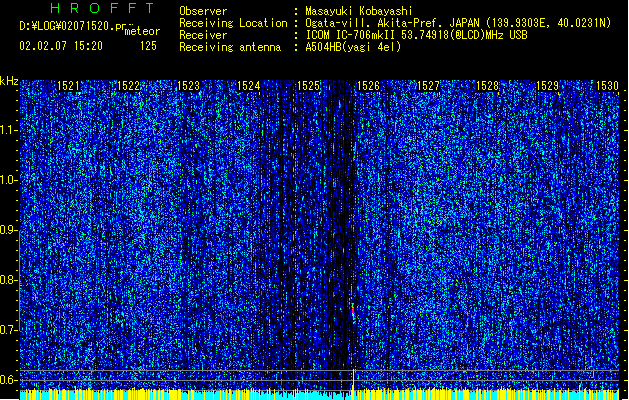Select antenna value A504HB(yagi 4el)

(353, 47)
